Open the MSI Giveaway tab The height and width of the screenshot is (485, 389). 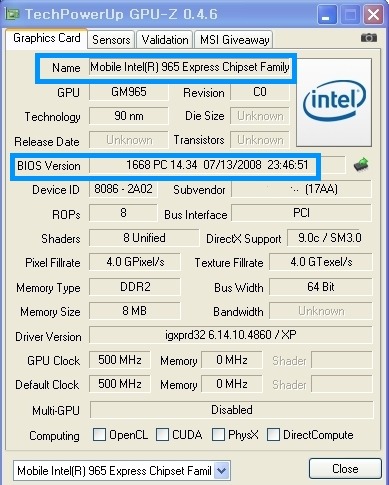coord(234,40)
